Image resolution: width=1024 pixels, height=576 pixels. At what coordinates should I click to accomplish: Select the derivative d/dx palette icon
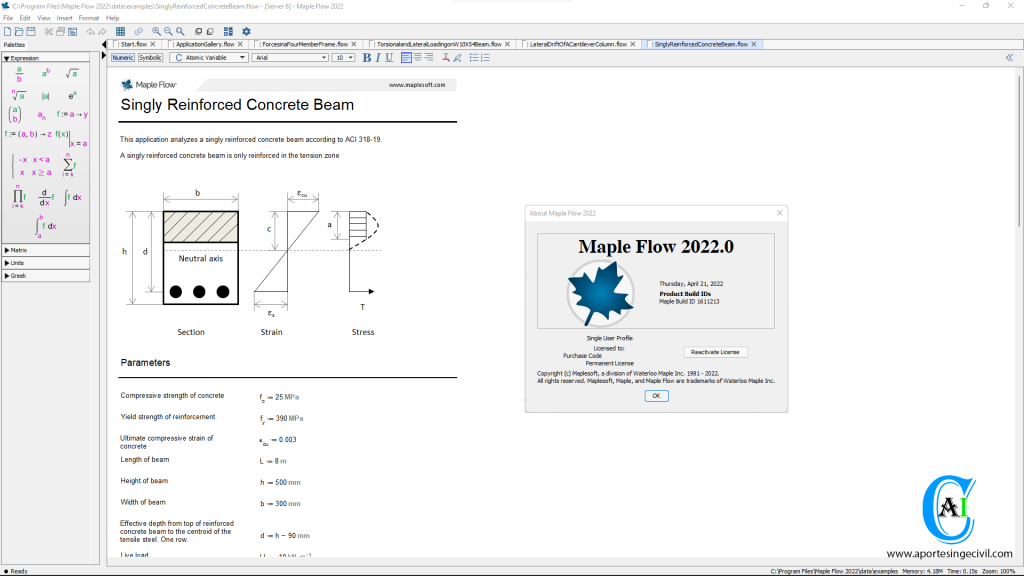point(45,195)
